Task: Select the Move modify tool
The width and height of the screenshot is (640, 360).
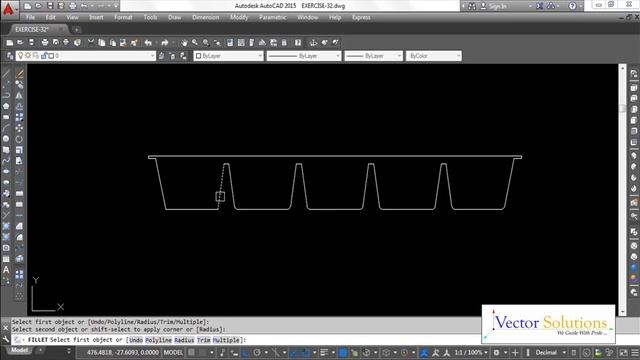Action: coord(19,128)
